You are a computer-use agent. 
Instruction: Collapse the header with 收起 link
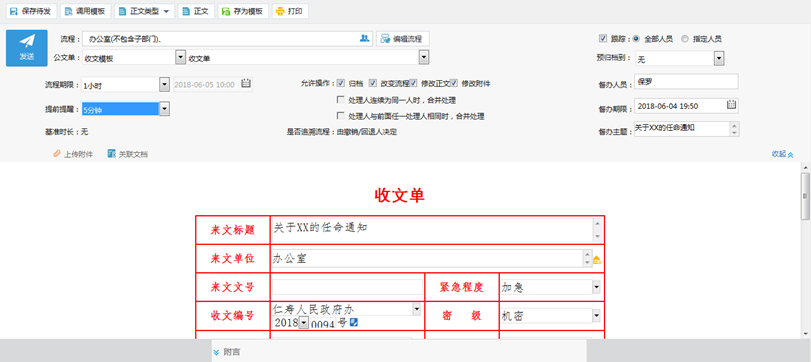(x=782, y=154)
